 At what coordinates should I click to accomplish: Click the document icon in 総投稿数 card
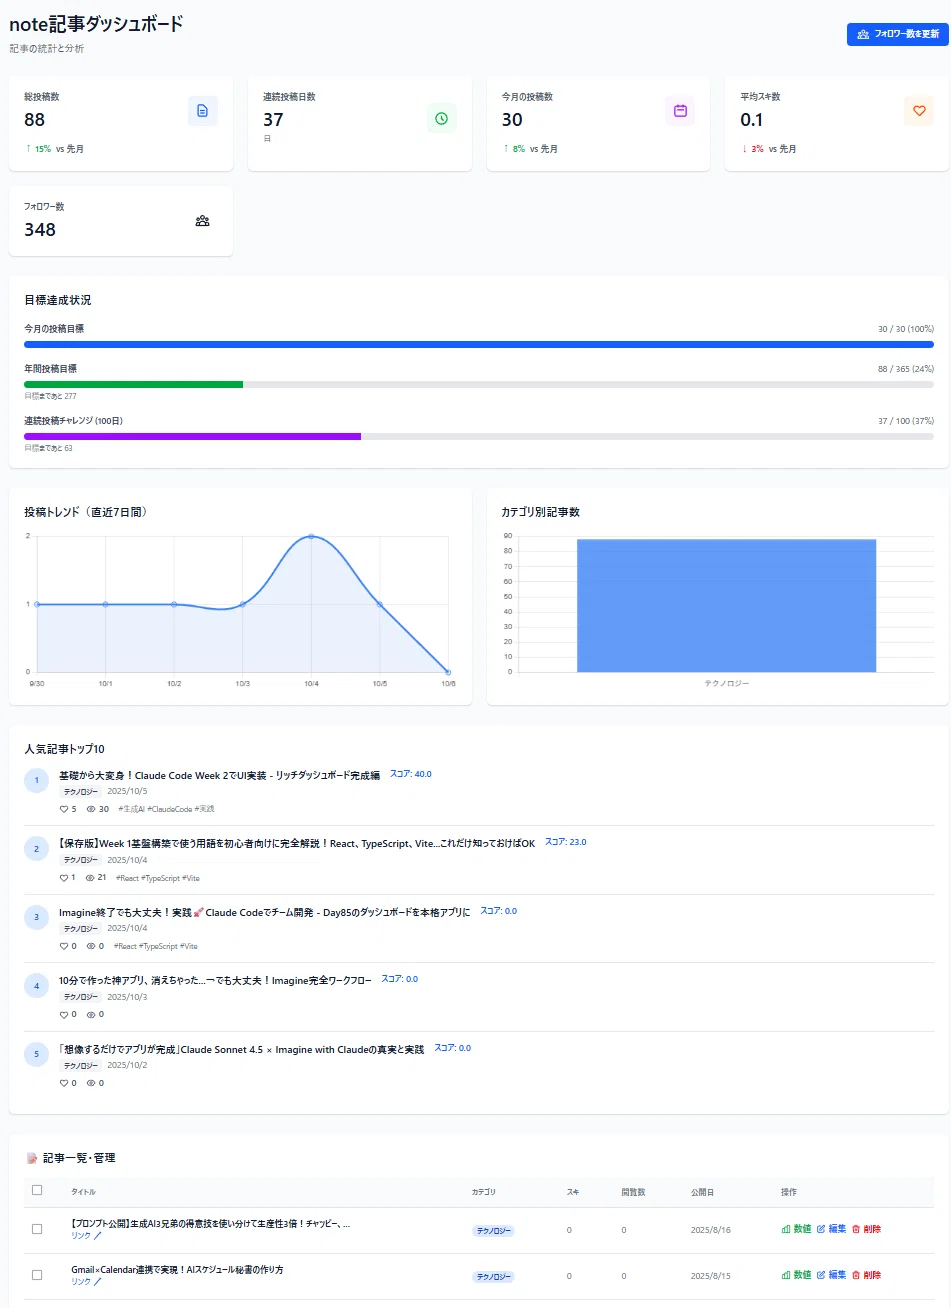[x=203, y=111]
